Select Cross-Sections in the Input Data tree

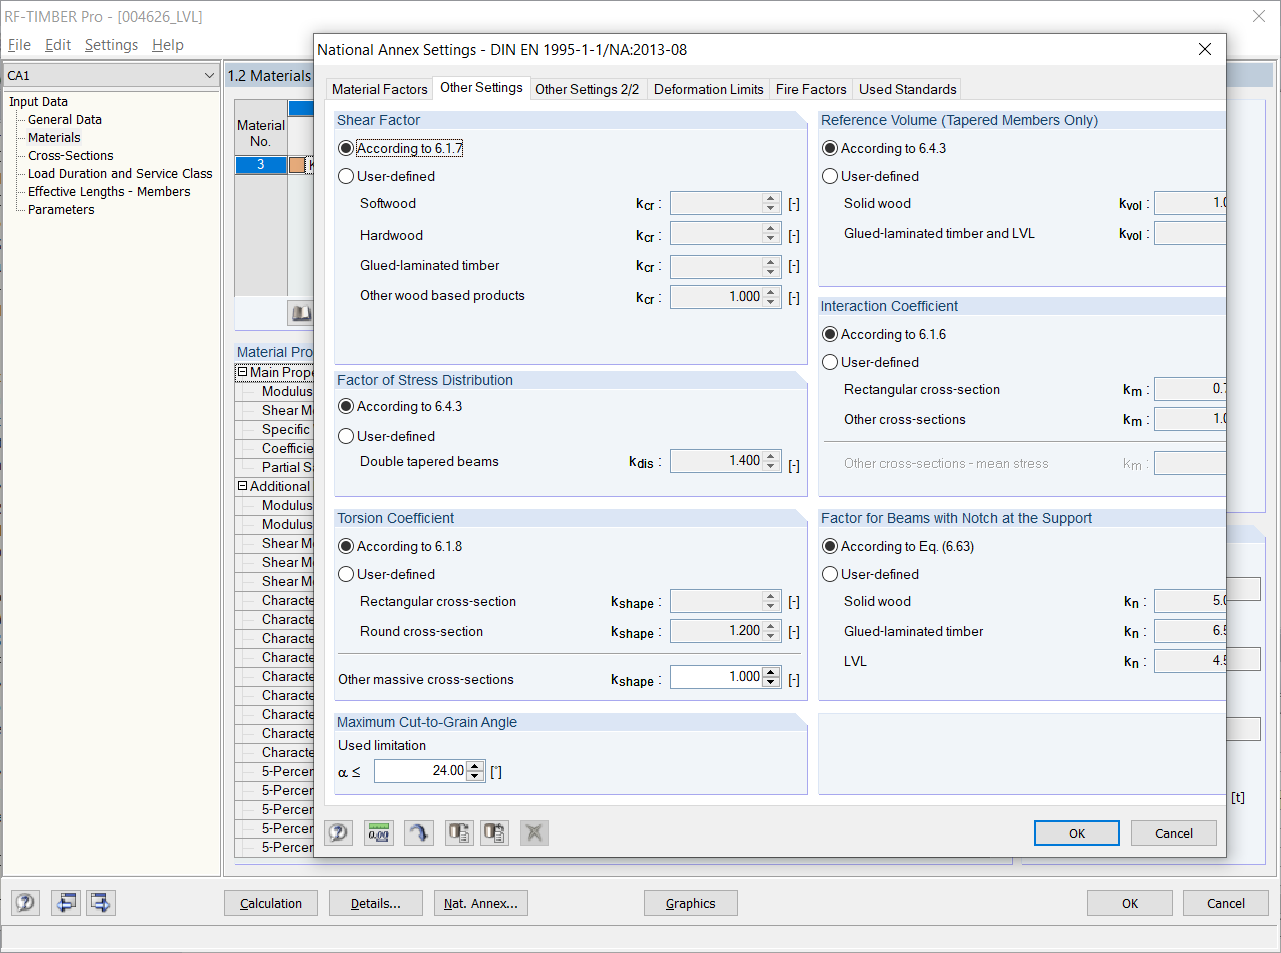(x=71, y=156)
